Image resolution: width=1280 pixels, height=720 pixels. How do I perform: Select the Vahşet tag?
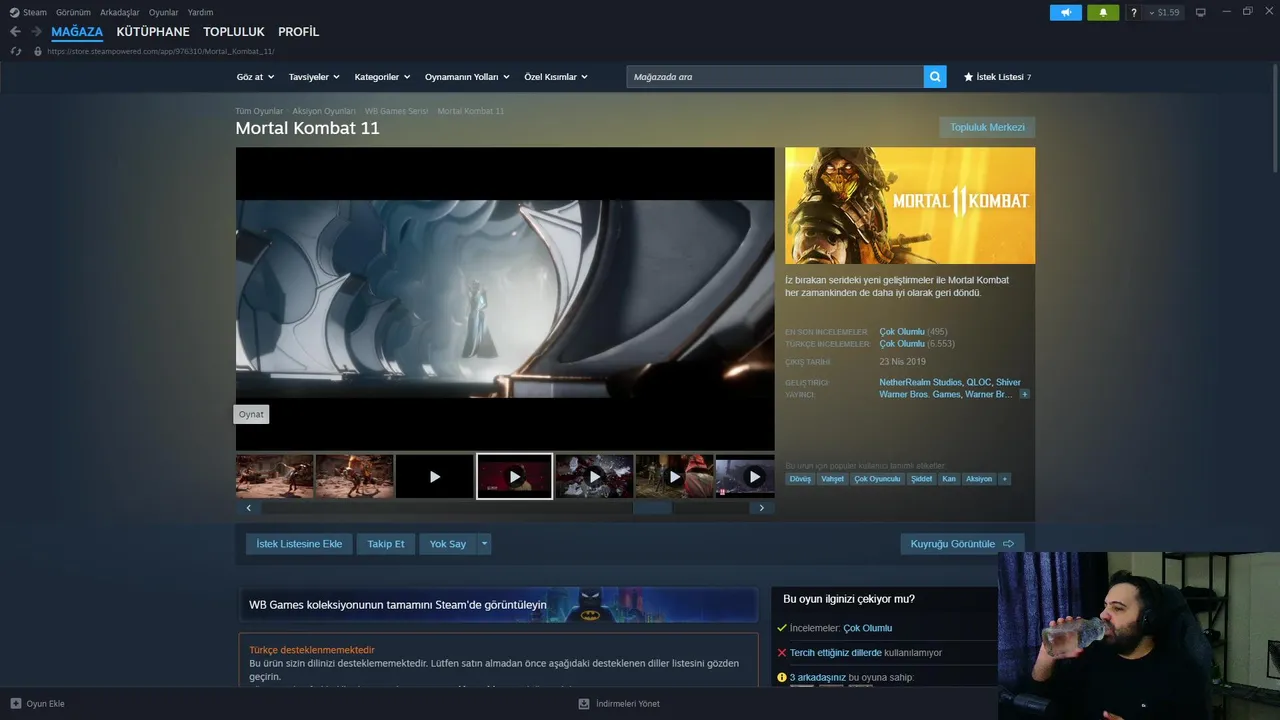(832, 479)
